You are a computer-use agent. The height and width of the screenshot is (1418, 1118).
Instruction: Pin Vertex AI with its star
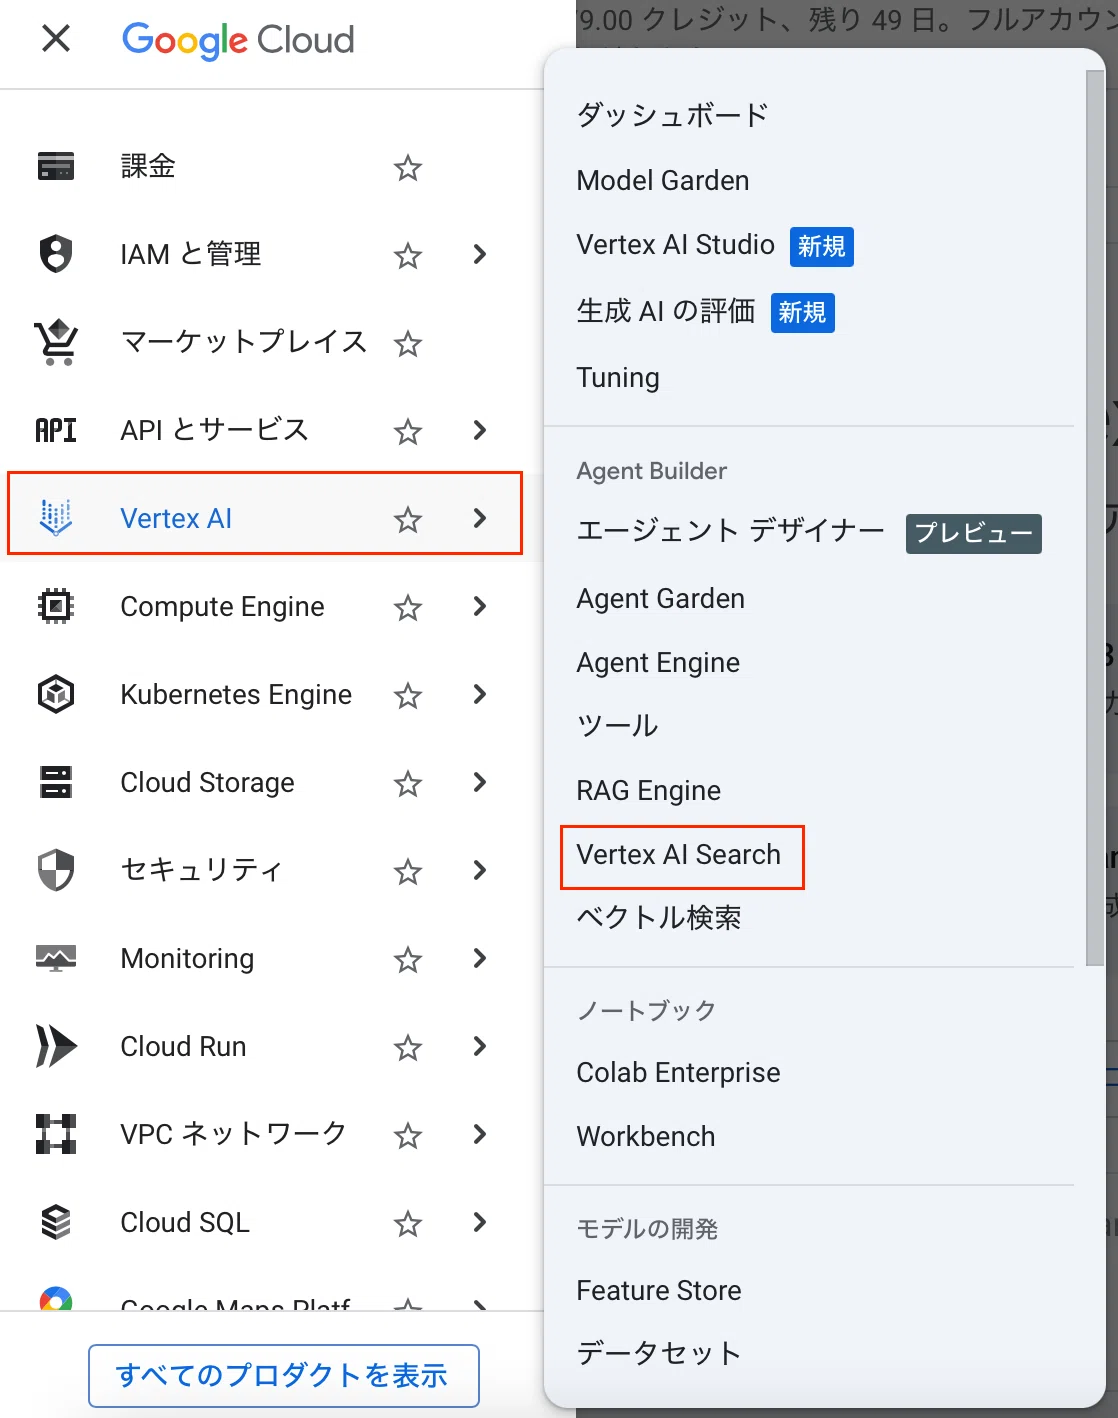(x=408, y=519)
